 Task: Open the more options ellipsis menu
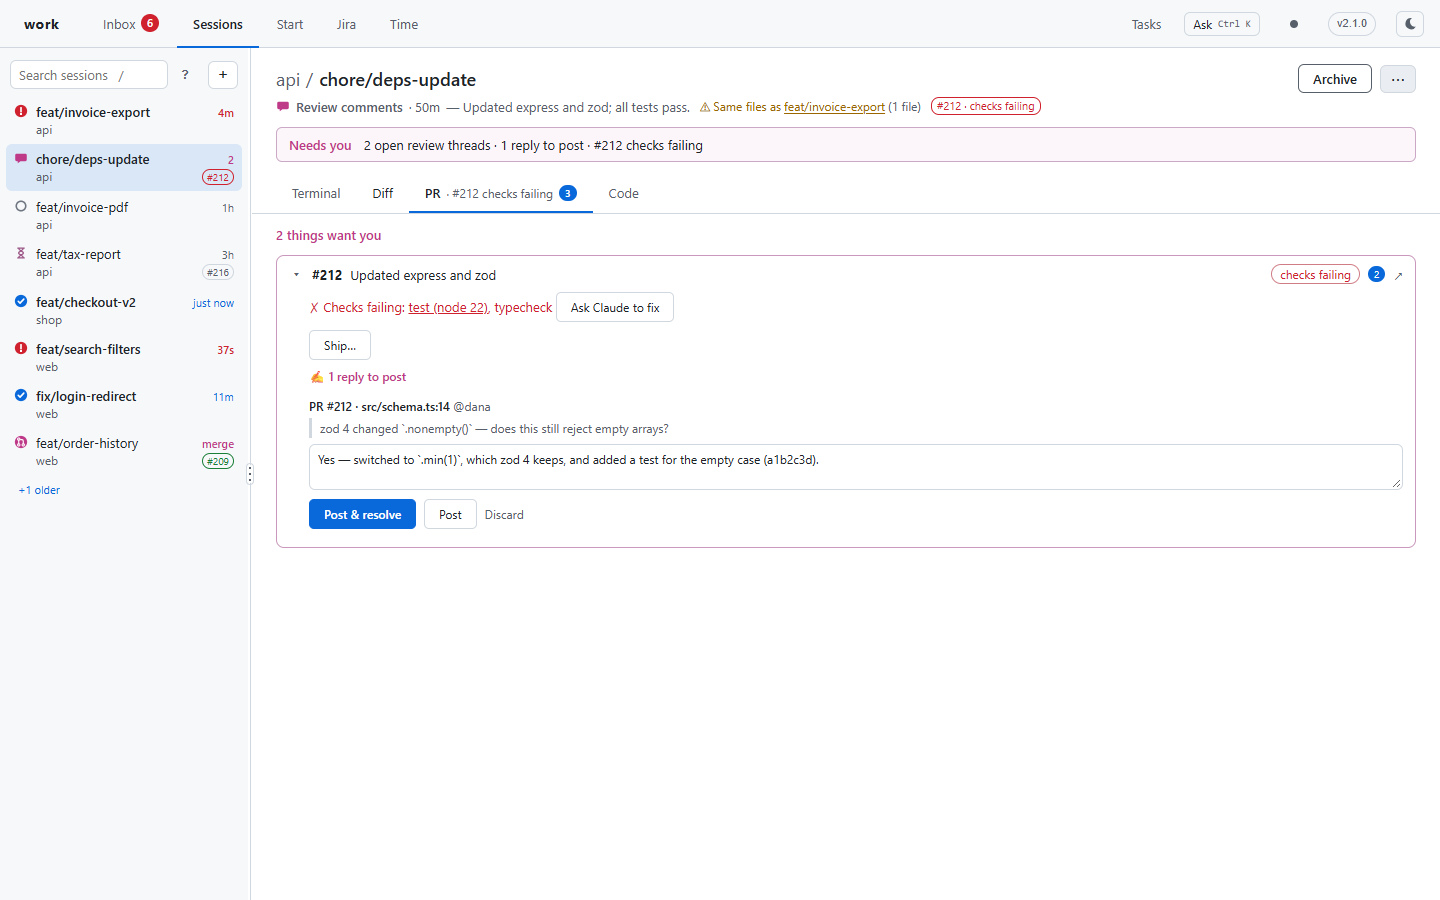click(1398, 79)
